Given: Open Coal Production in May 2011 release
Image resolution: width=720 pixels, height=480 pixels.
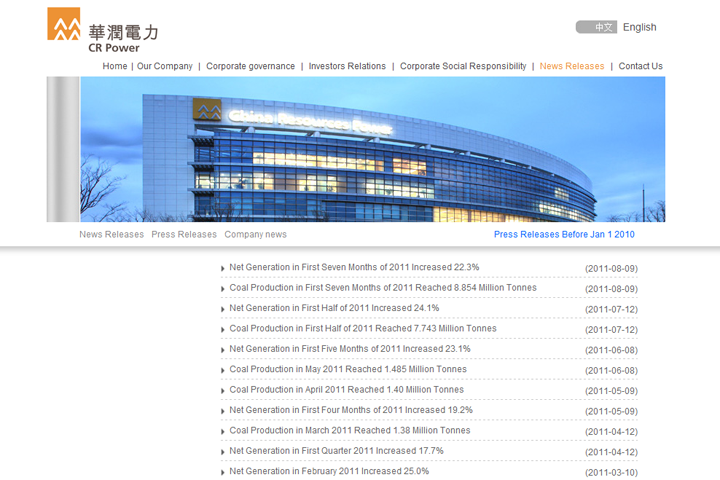Looking at the screenshot, I should point(347,369).
